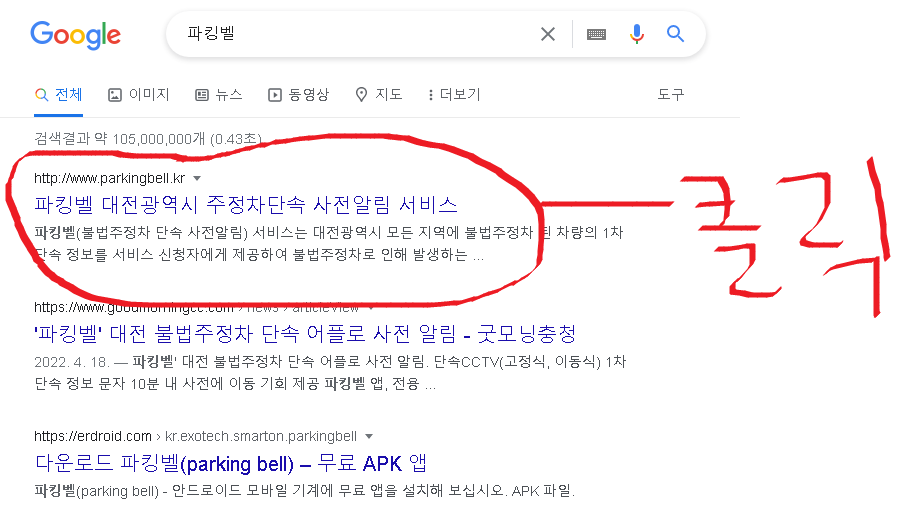924x532 pixels.
Task: Click the 2022. 4. 18. date snippet
Action: 72,362
